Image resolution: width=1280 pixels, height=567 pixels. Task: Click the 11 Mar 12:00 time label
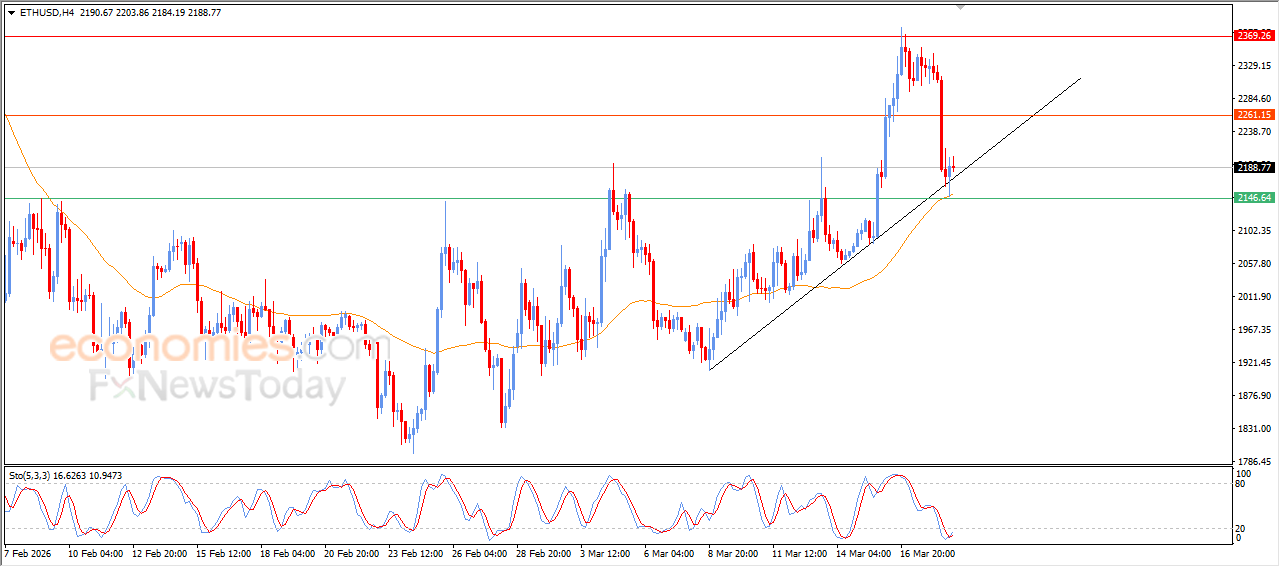tap(800, 553)
